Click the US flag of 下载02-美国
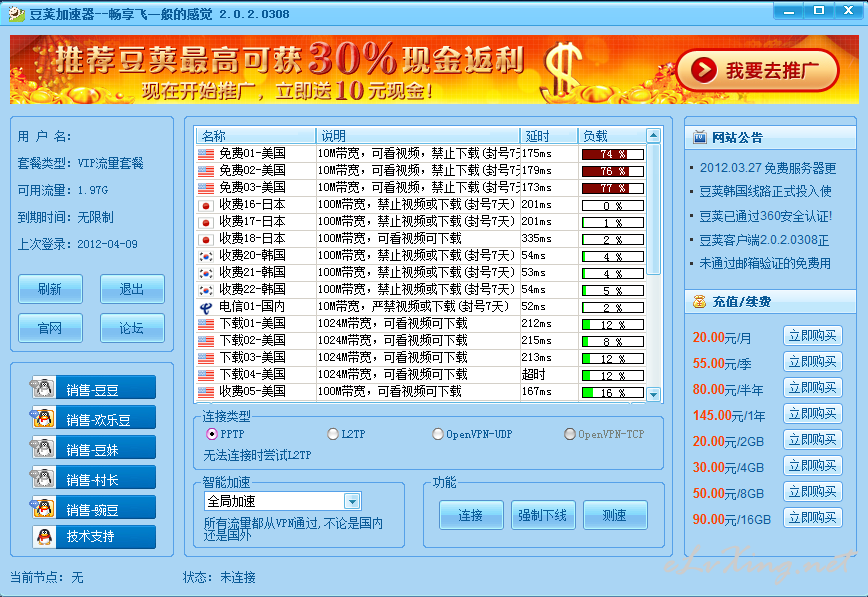The image size is (868, 597). click(x=206, y=342)
